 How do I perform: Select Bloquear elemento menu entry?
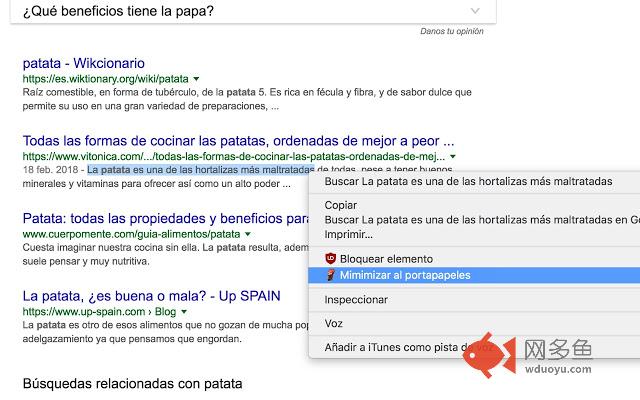point(474,259)
